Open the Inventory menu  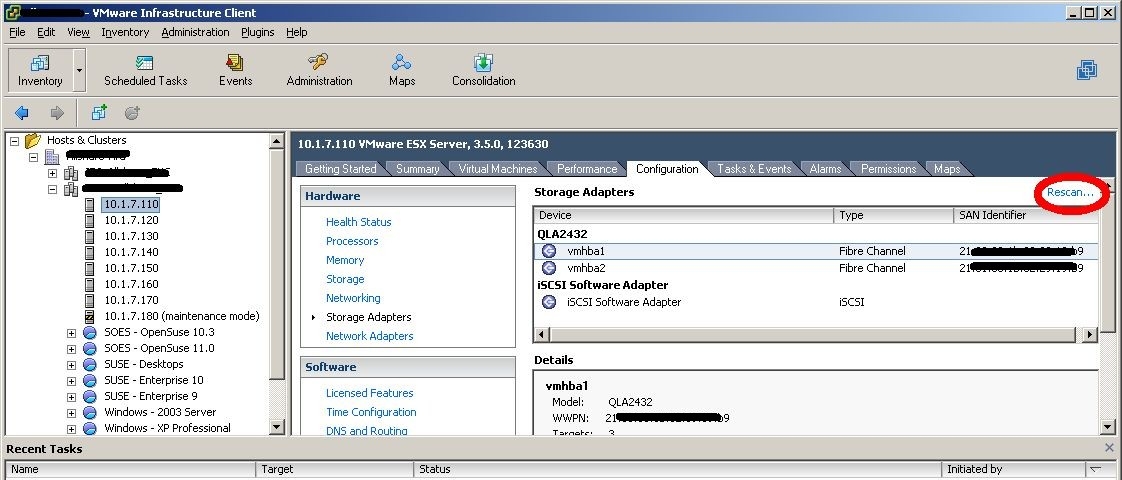click(125, 32)
